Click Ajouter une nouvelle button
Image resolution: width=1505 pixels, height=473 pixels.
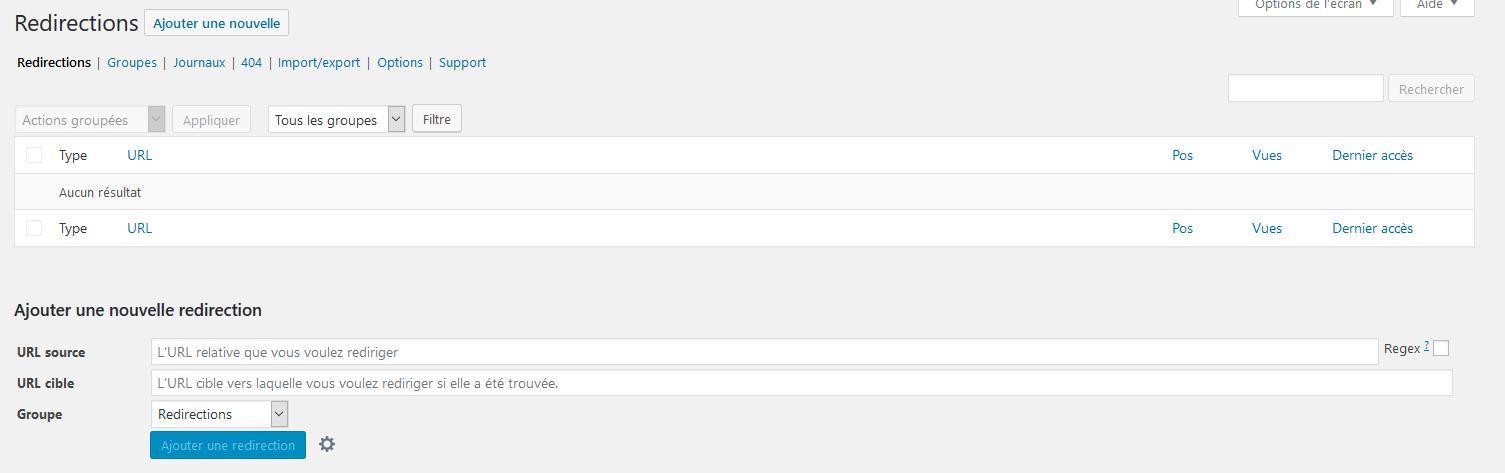pos(217,23)
